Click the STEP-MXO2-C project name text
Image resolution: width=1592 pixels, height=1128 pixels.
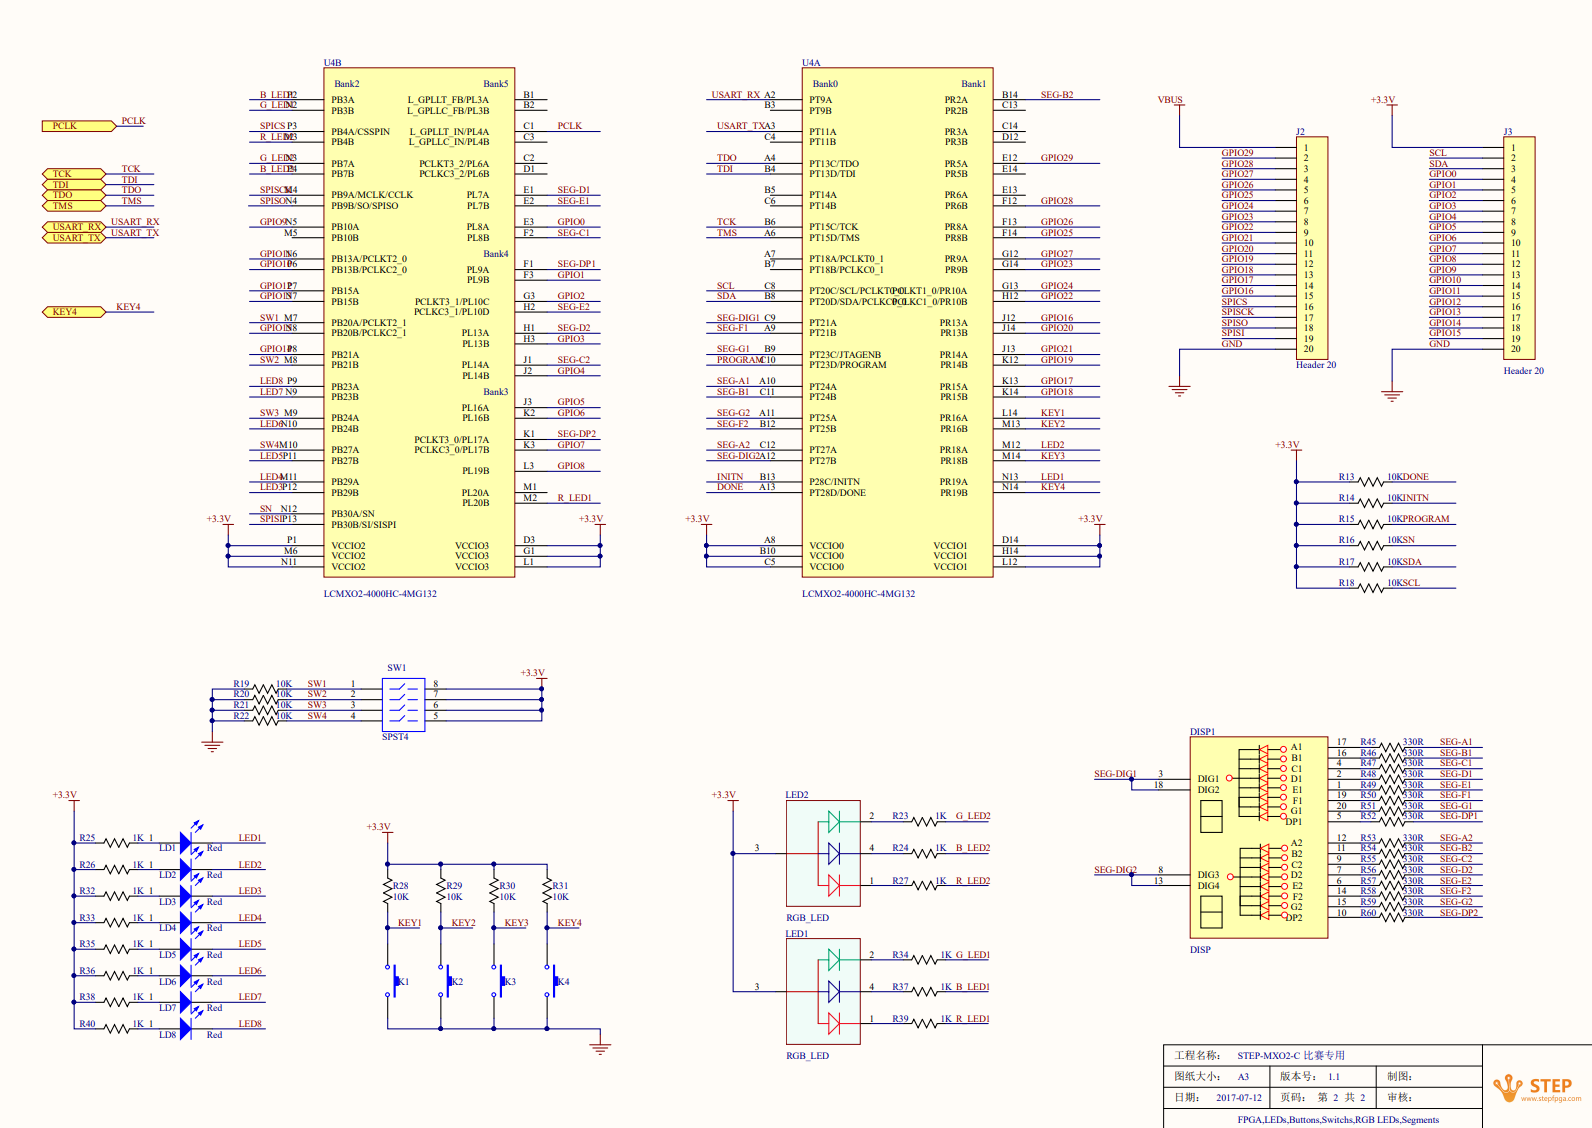pos(1291,1056)
